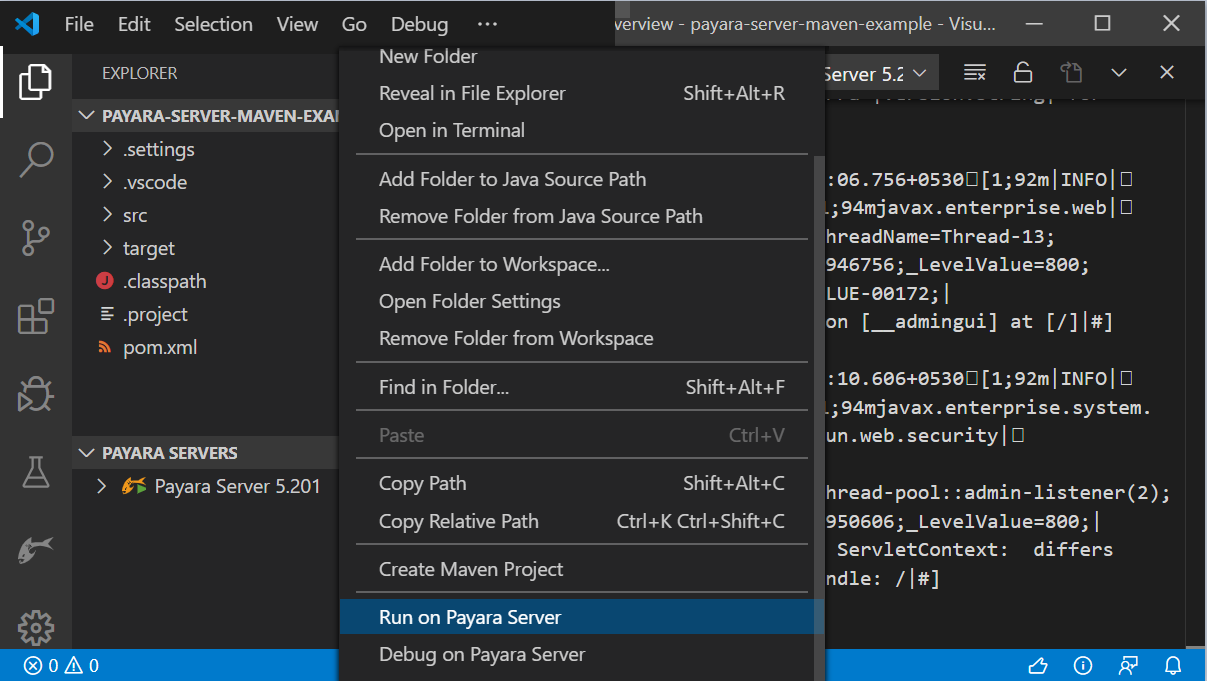Clear the Output panel content
This screenshot has height=681, width=1207.
pyautogui.click(x=975, y=72)
